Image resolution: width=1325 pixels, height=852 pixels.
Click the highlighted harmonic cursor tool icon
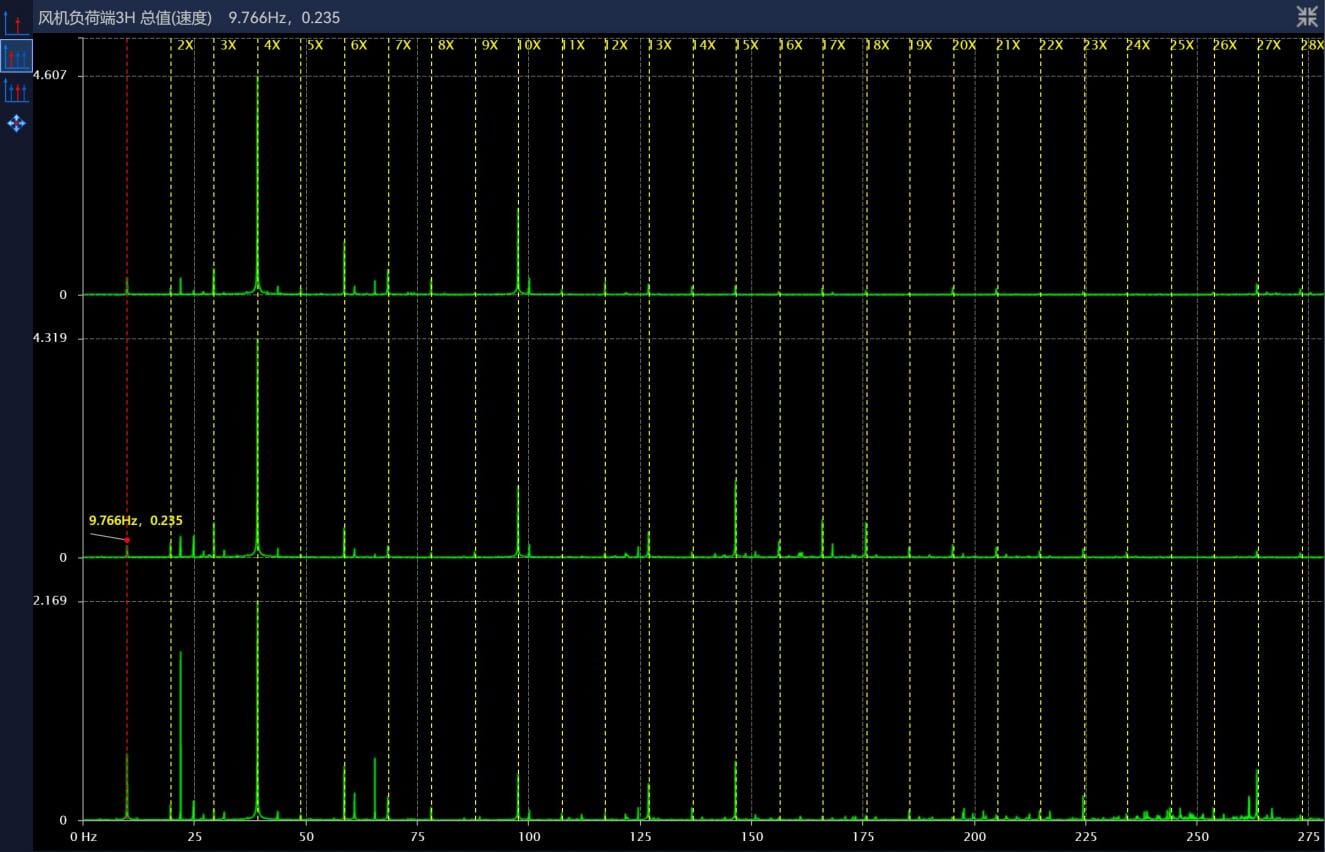(x=17, y=56)
